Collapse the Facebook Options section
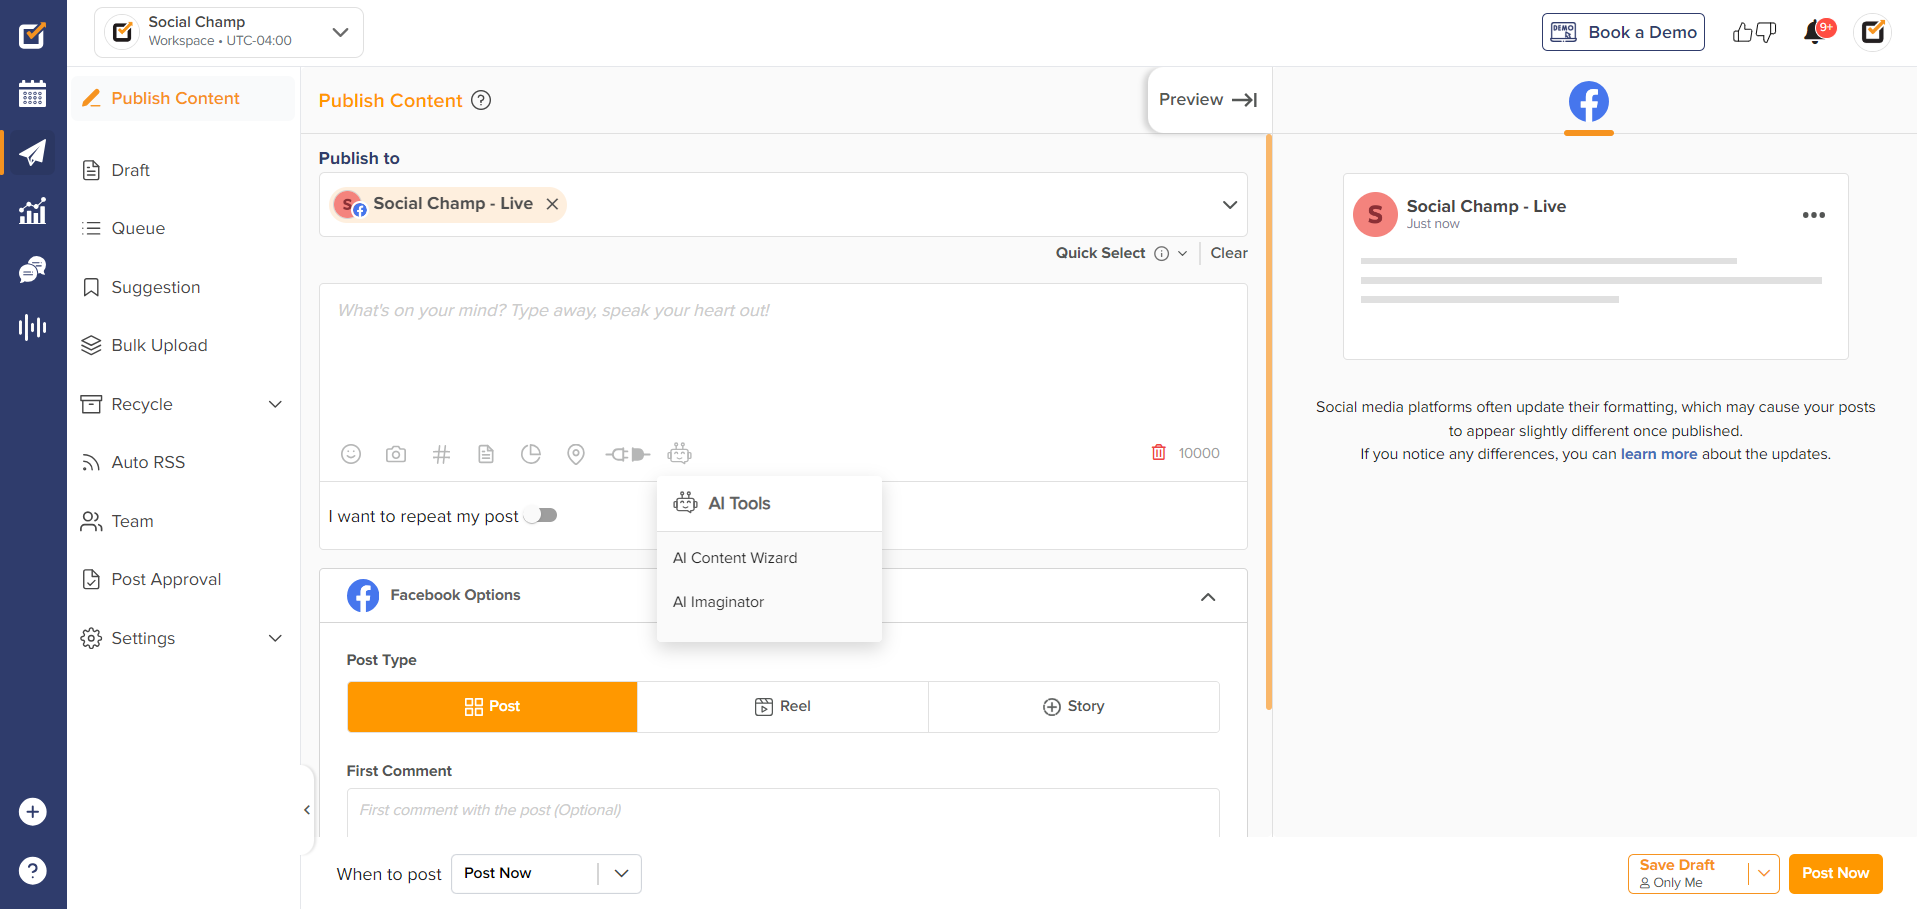 coord(1208,597)
